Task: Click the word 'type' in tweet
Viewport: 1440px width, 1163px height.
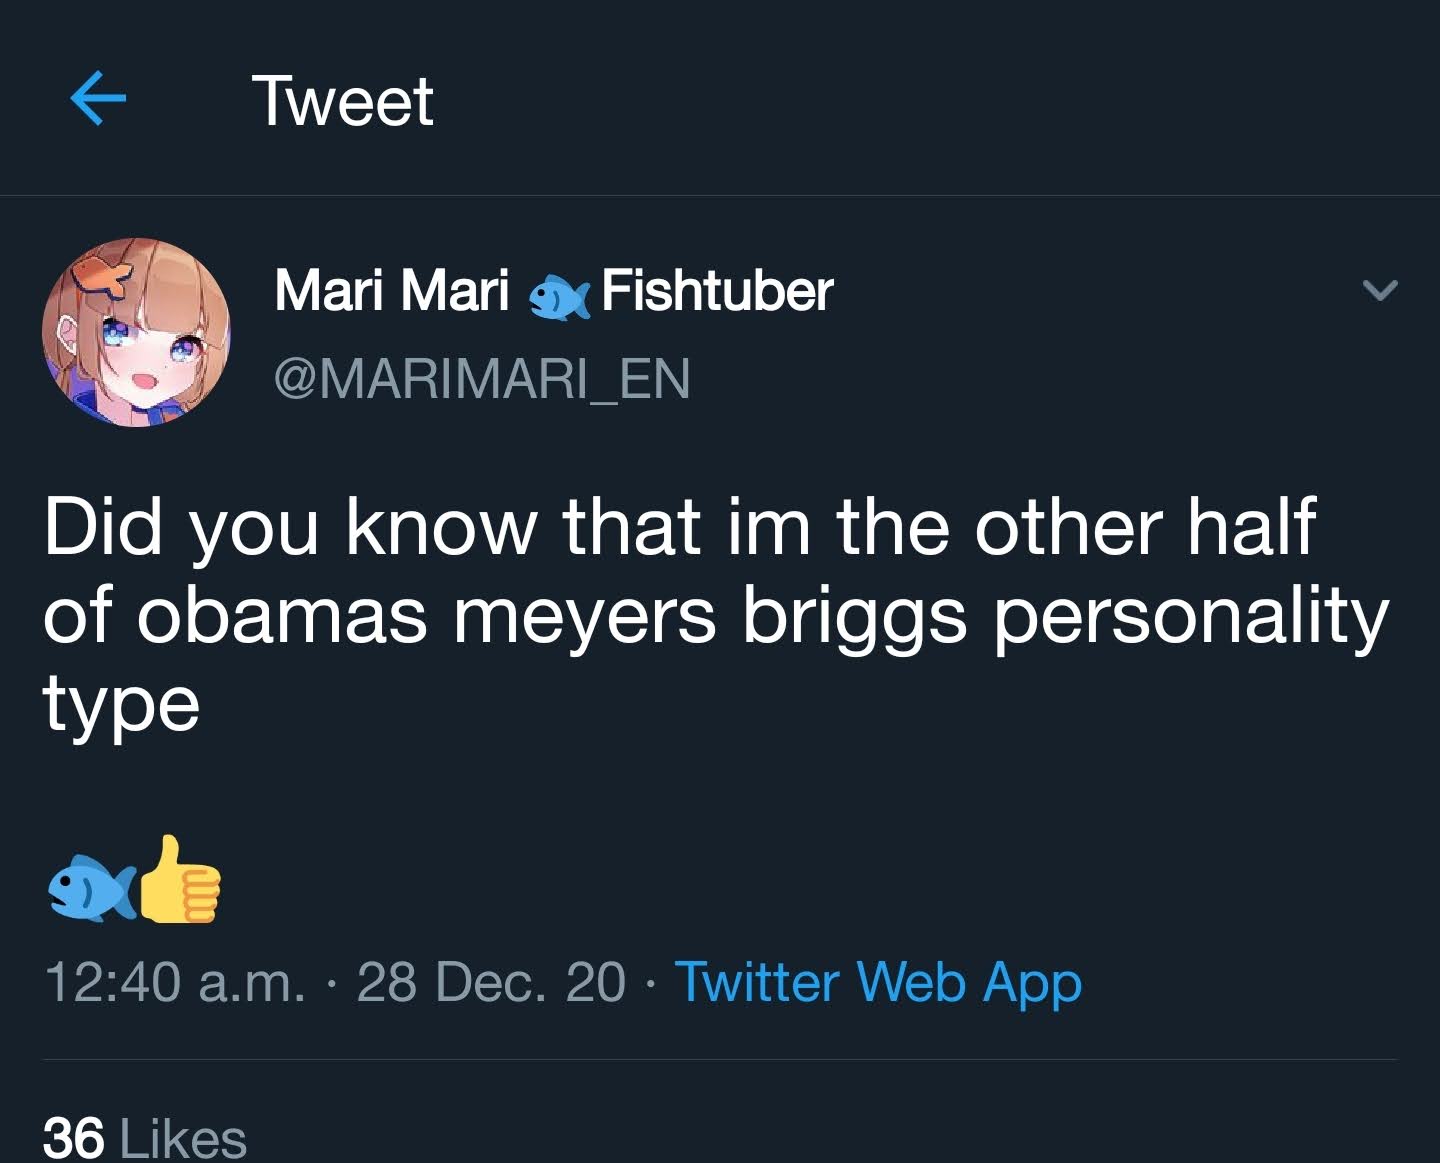Action: (x=121, y=705)
